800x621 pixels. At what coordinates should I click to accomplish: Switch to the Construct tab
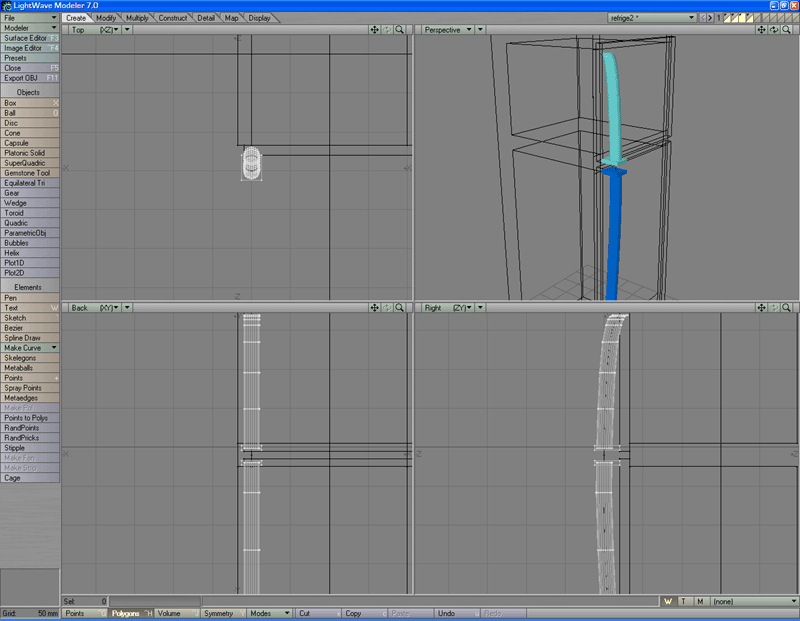click(x=173, y=18)
